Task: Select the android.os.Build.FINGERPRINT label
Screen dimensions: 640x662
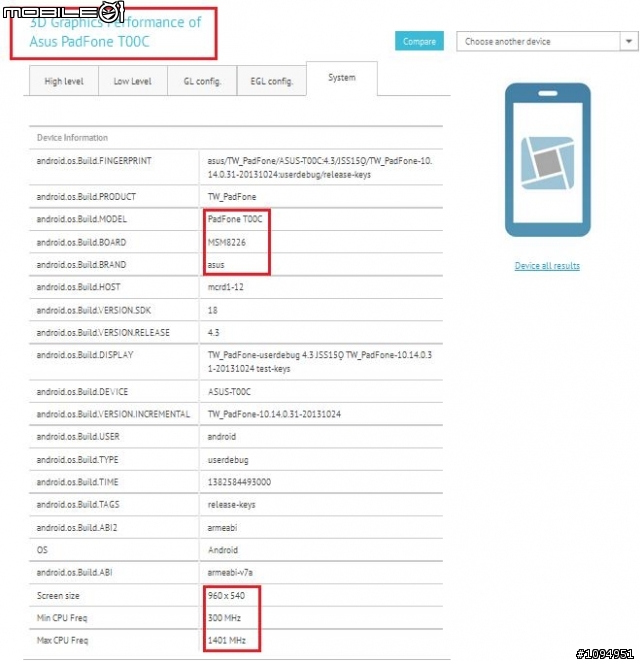Action: (x=94, y=161)
